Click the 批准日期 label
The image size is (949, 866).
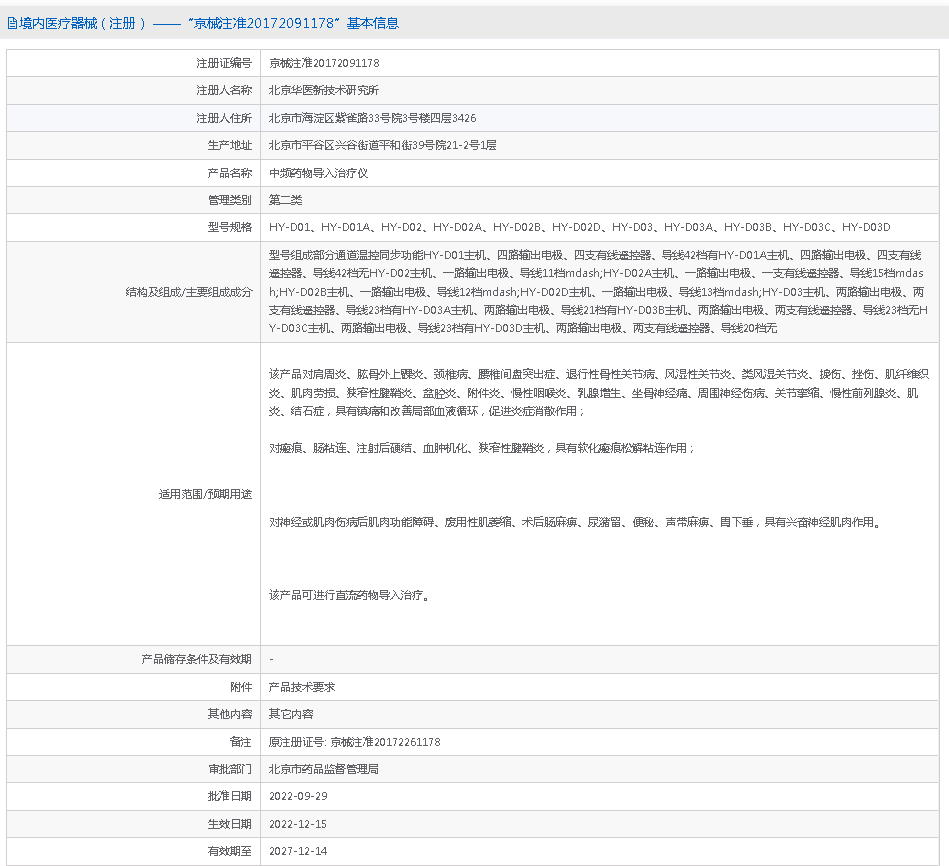click(x=229, y=796)
